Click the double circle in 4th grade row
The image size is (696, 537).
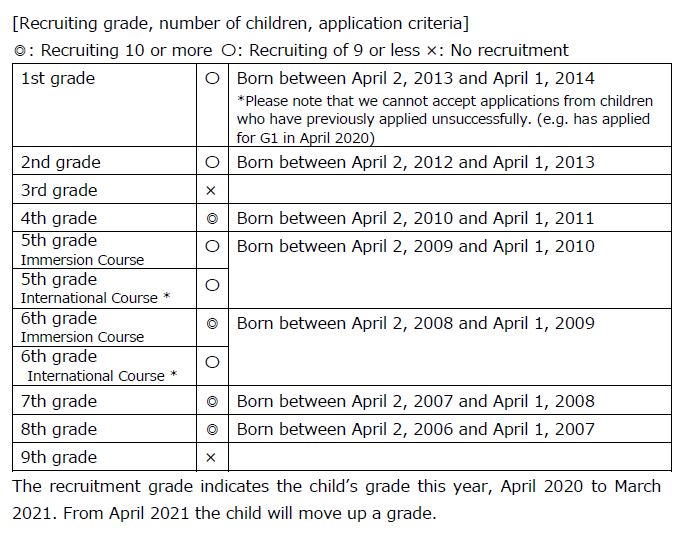[x=212, y=219]
